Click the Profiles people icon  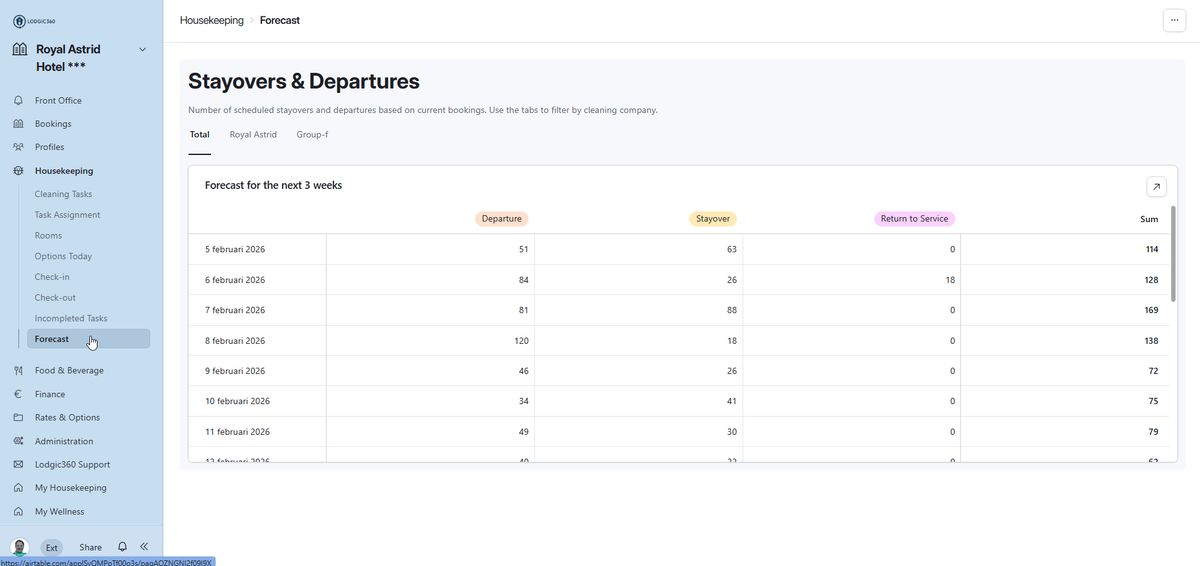coord(18,147)
